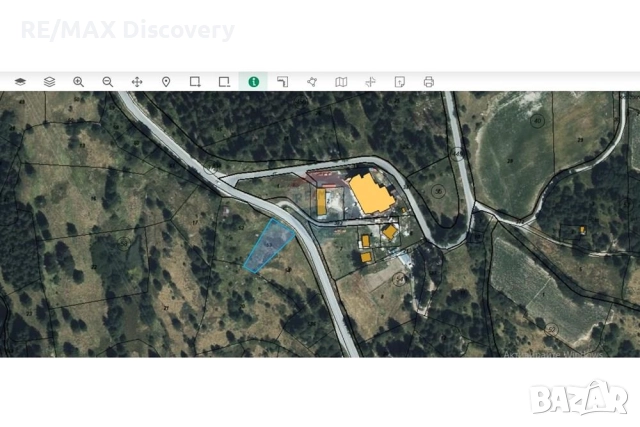Select rectangle tool next to location pin
This screenshot has width=640, height=427.
(195, 81)
